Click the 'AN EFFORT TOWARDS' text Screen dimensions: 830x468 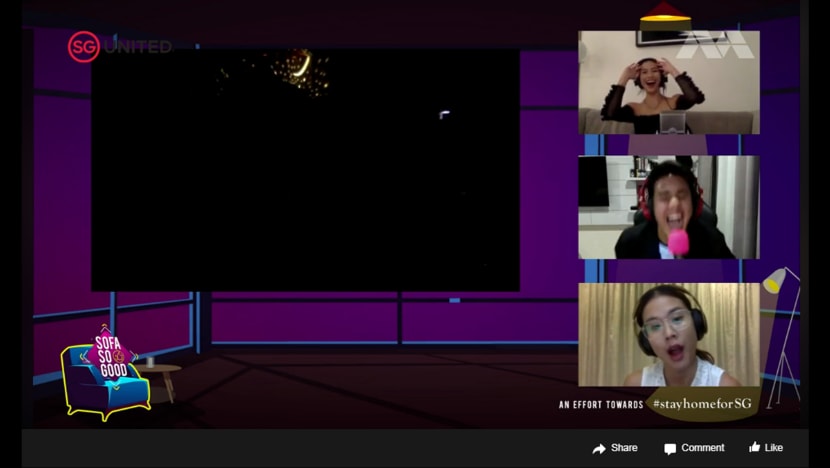click(601, 404)
